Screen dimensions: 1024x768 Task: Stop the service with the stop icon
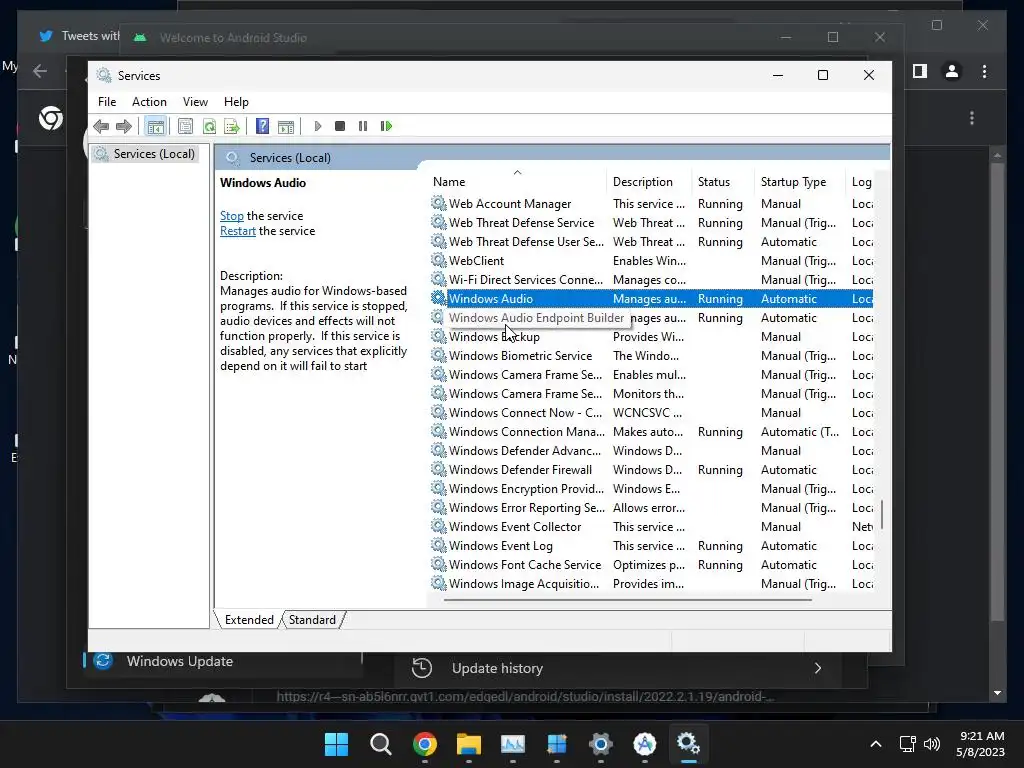point(340,126)
